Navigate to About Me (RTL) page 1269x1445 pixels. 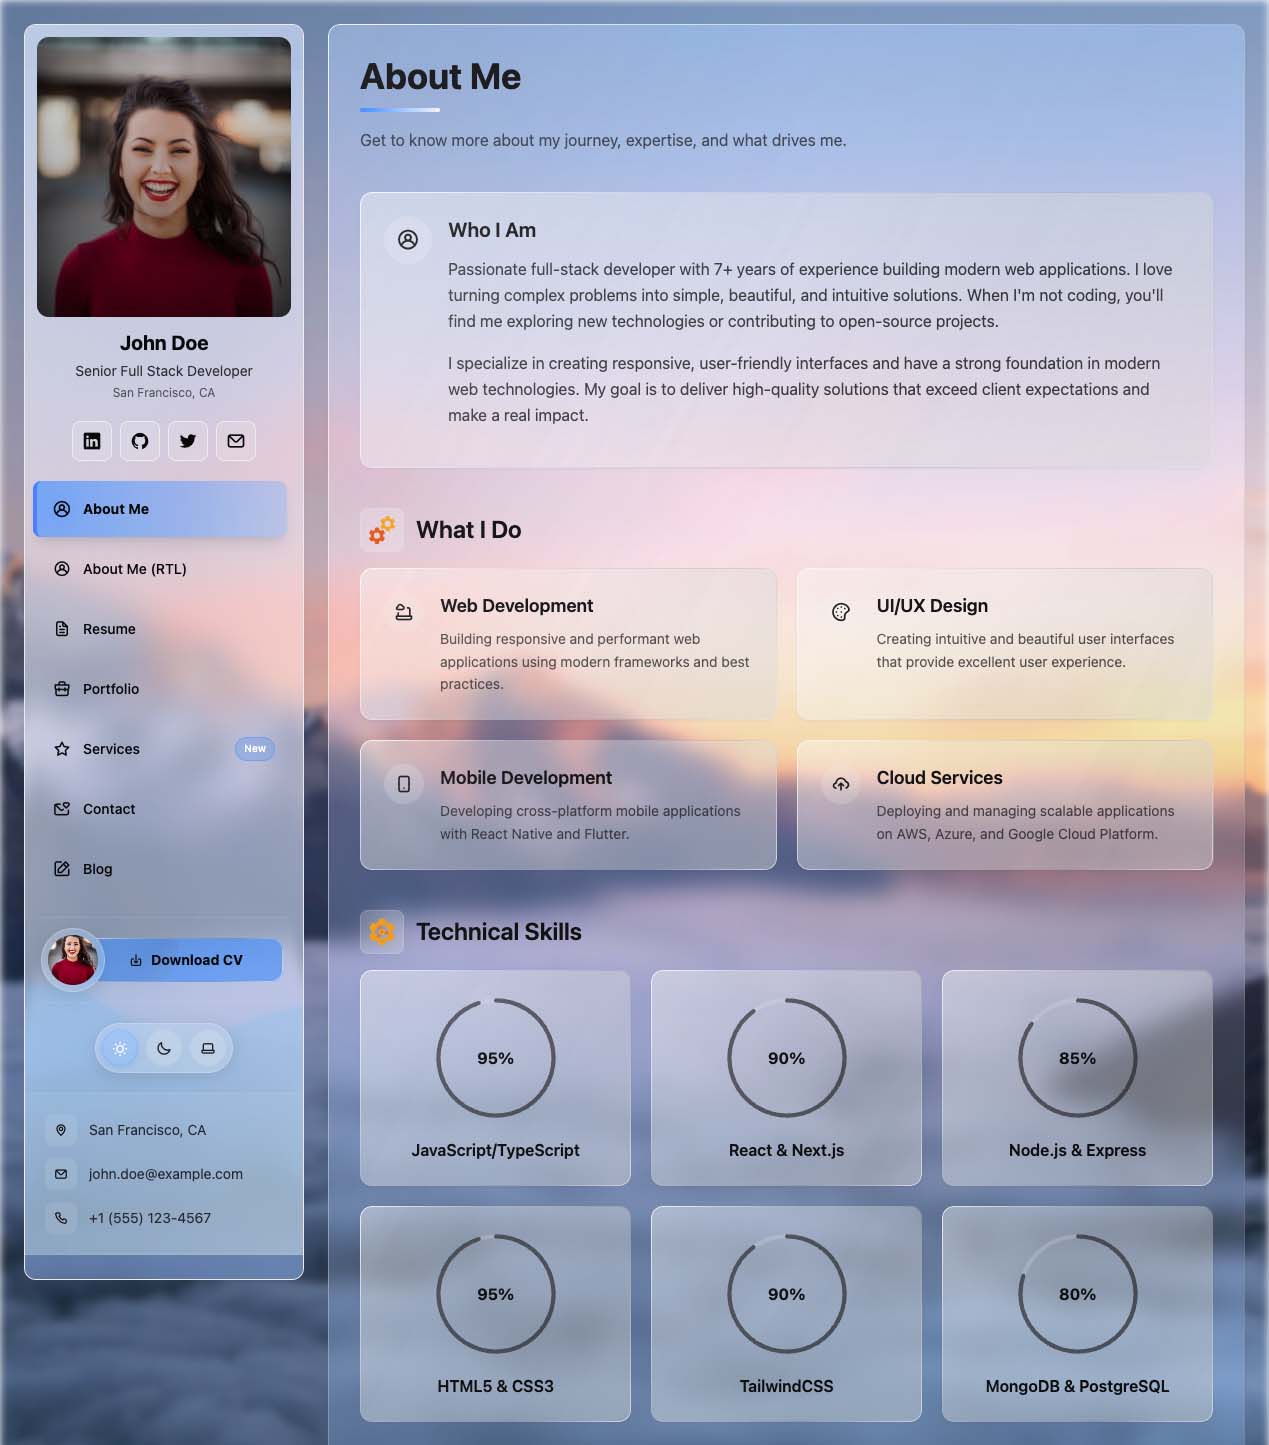pos(134,569)
